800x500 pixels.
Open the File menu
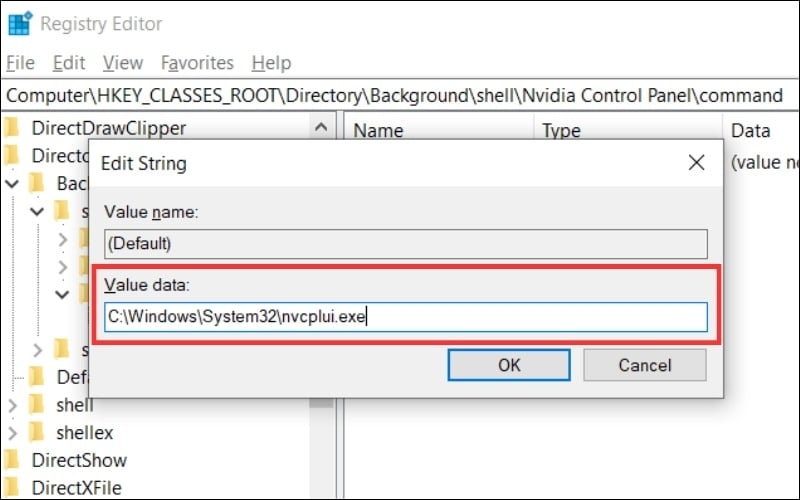20,63
